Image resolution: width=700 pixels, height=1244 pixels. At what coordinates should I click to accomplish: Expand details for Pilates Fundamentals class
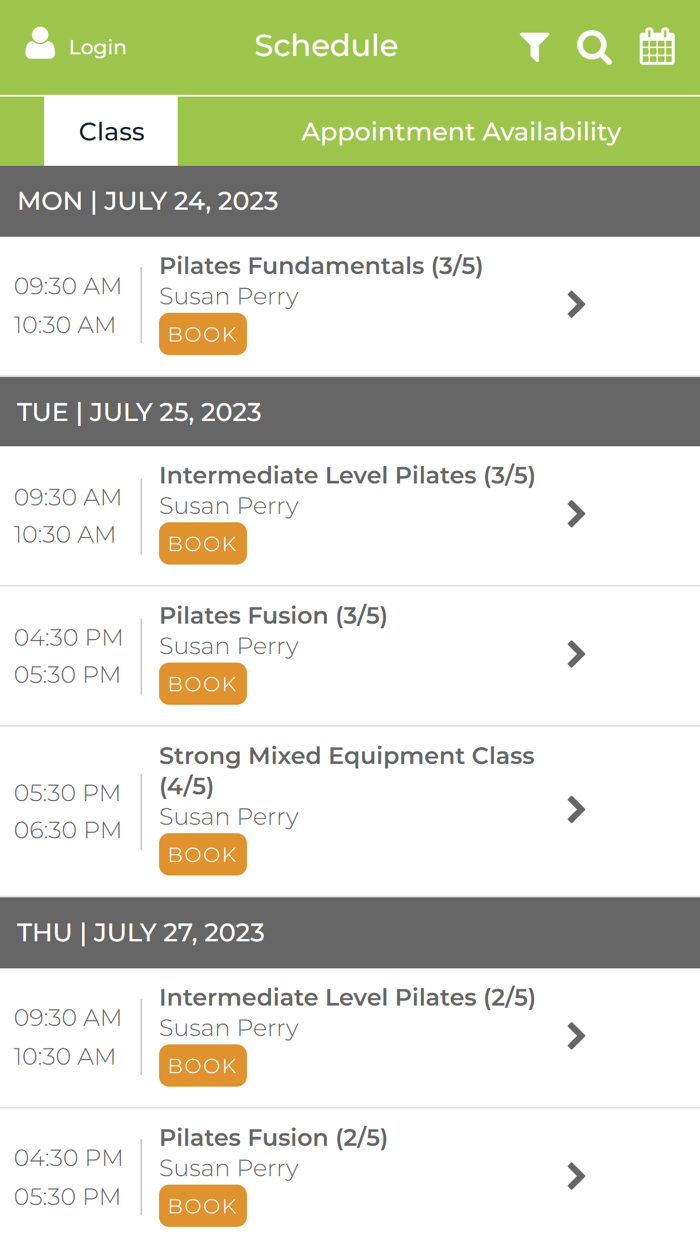pyautogui.click(x=576, y=304)
